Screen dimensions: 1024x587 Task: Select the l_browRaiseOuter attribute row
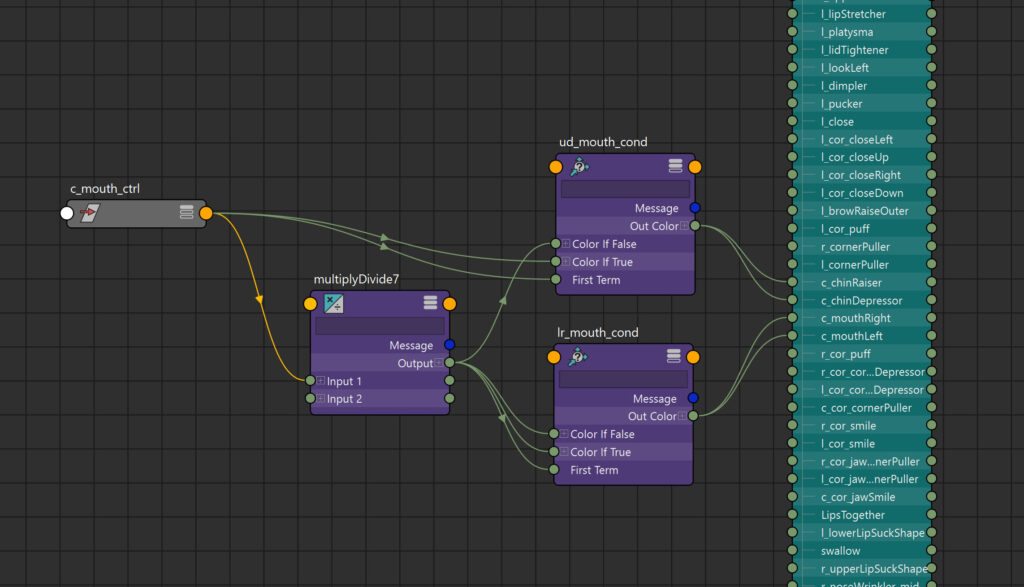click(x=862, y=211)
